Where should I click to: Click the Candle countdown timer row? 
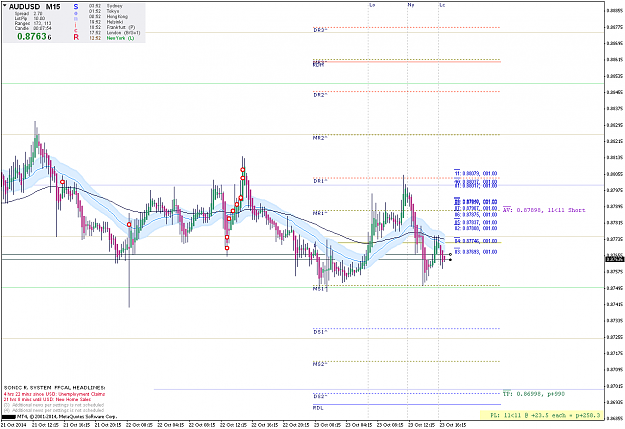pos(33,28)
